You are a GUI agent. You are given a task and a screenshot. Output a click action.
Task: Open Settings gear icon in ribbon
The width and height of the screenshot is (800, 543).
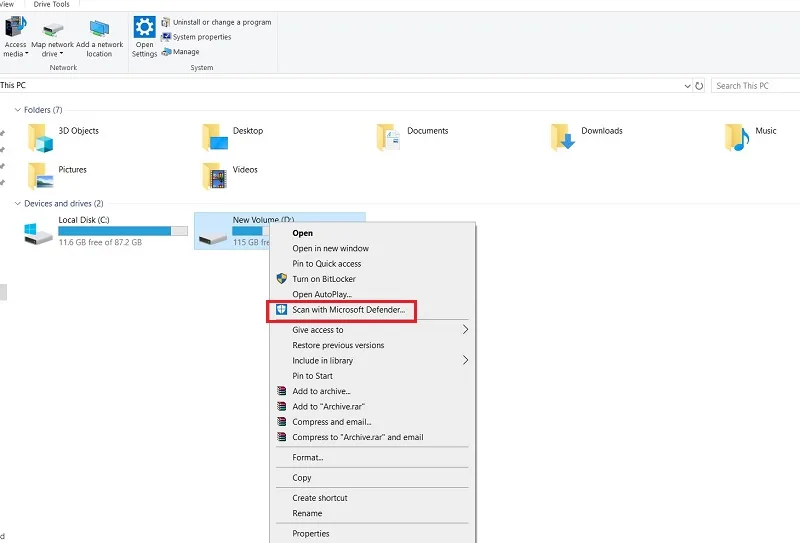(x=144, y=27)
